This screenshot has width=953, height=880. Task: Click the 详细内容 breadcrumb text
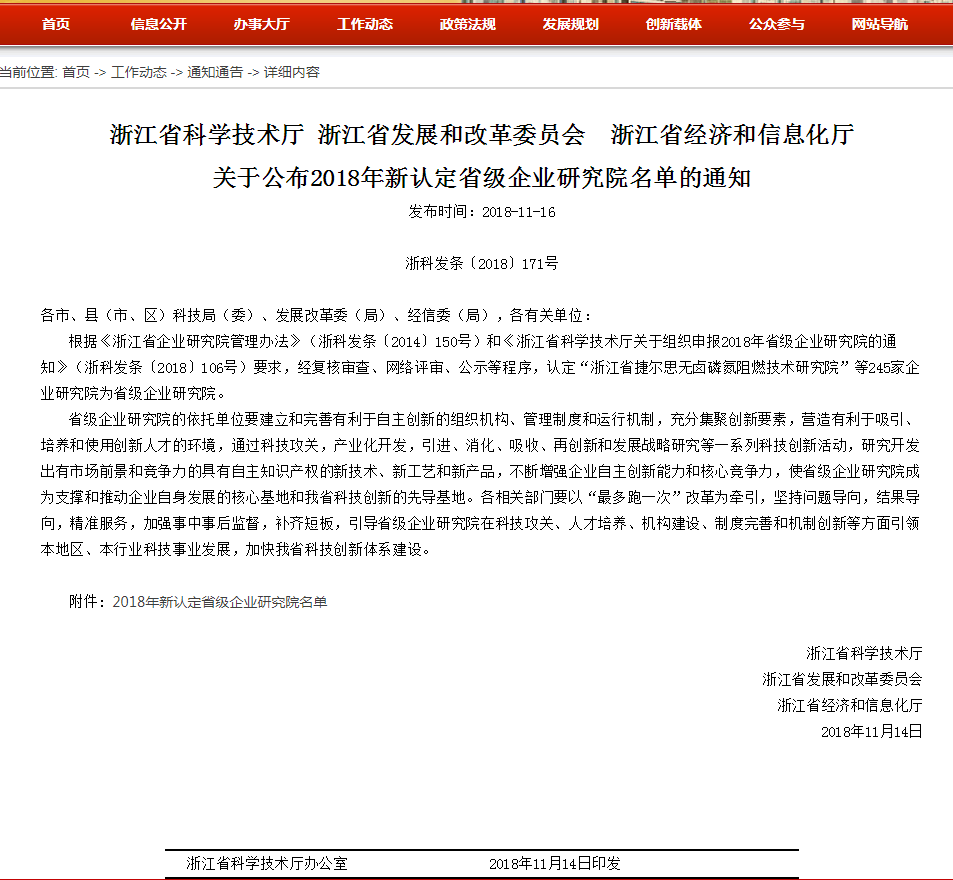click(x=291, y=72)
